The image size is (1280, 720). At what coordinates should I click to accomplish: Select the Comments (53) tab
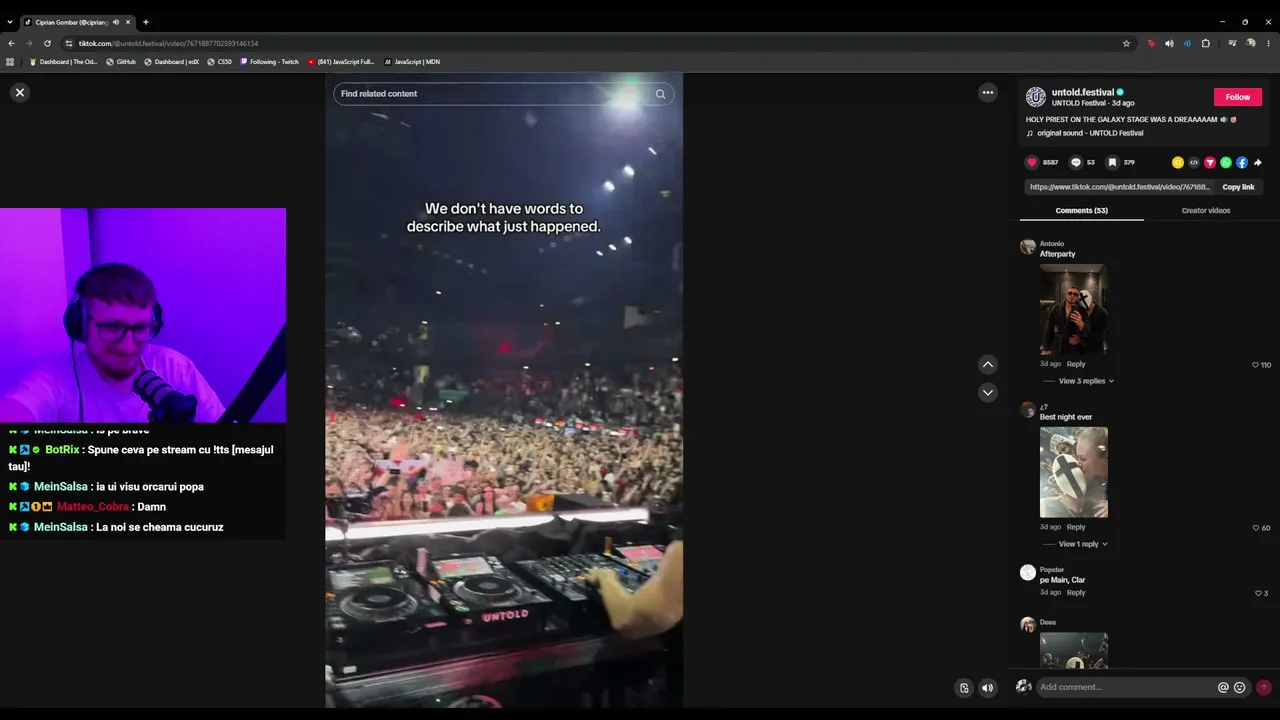pyautogui.click(x=1082, y=211)
